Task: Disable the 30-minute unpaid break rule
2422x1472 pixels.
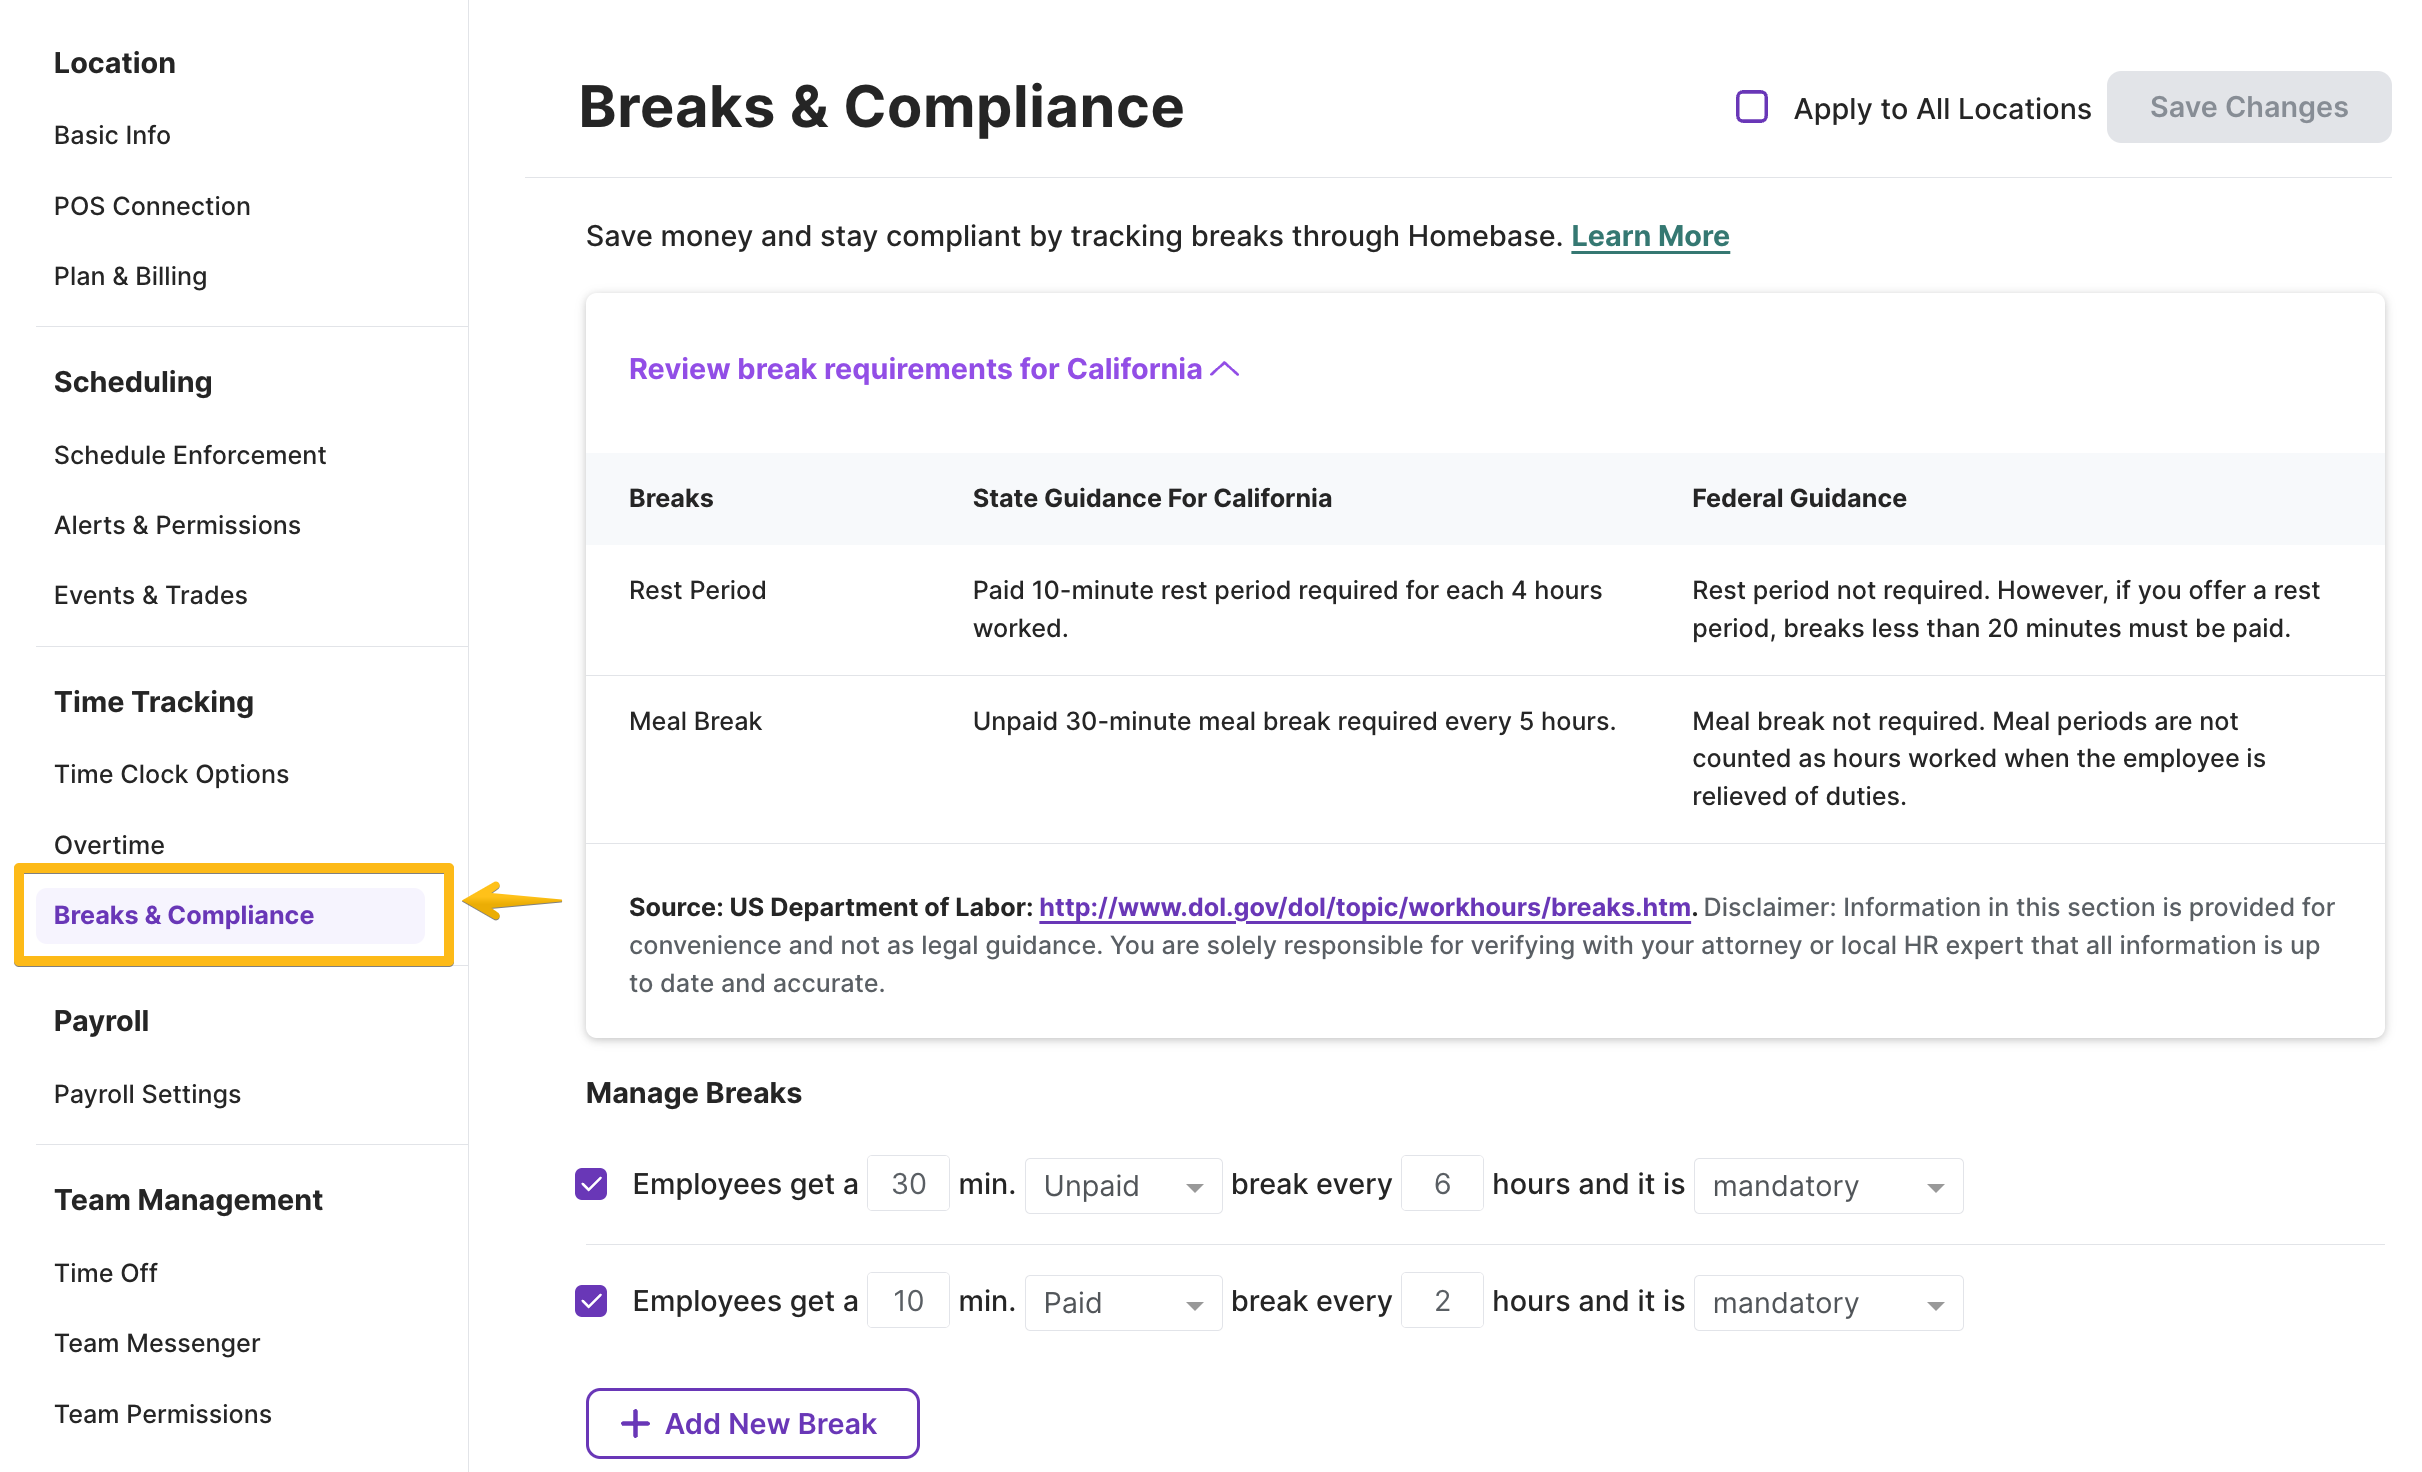Action: (591, 1183)
